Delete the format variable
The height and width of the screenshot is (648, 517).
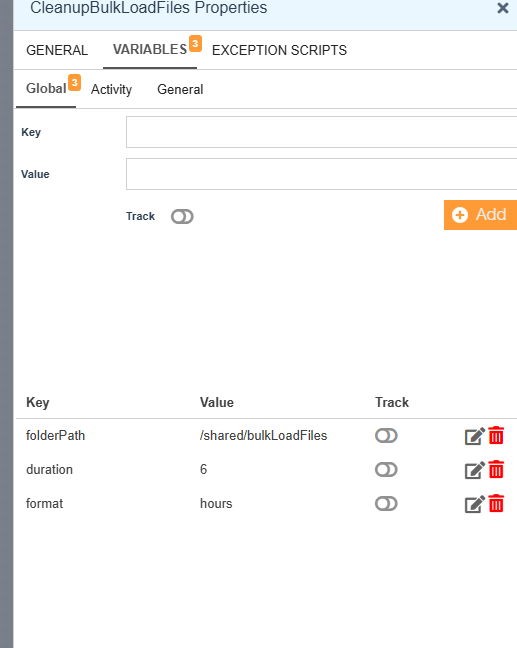(496, 503)
